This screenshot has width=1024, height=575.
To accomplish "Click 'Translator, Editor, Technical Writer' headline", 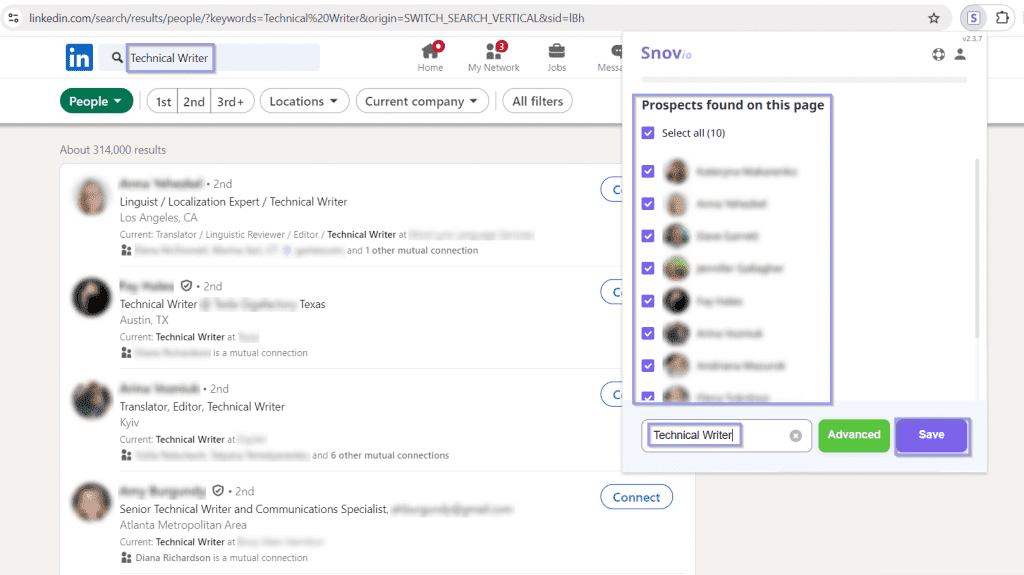I will tap(202, 406).
